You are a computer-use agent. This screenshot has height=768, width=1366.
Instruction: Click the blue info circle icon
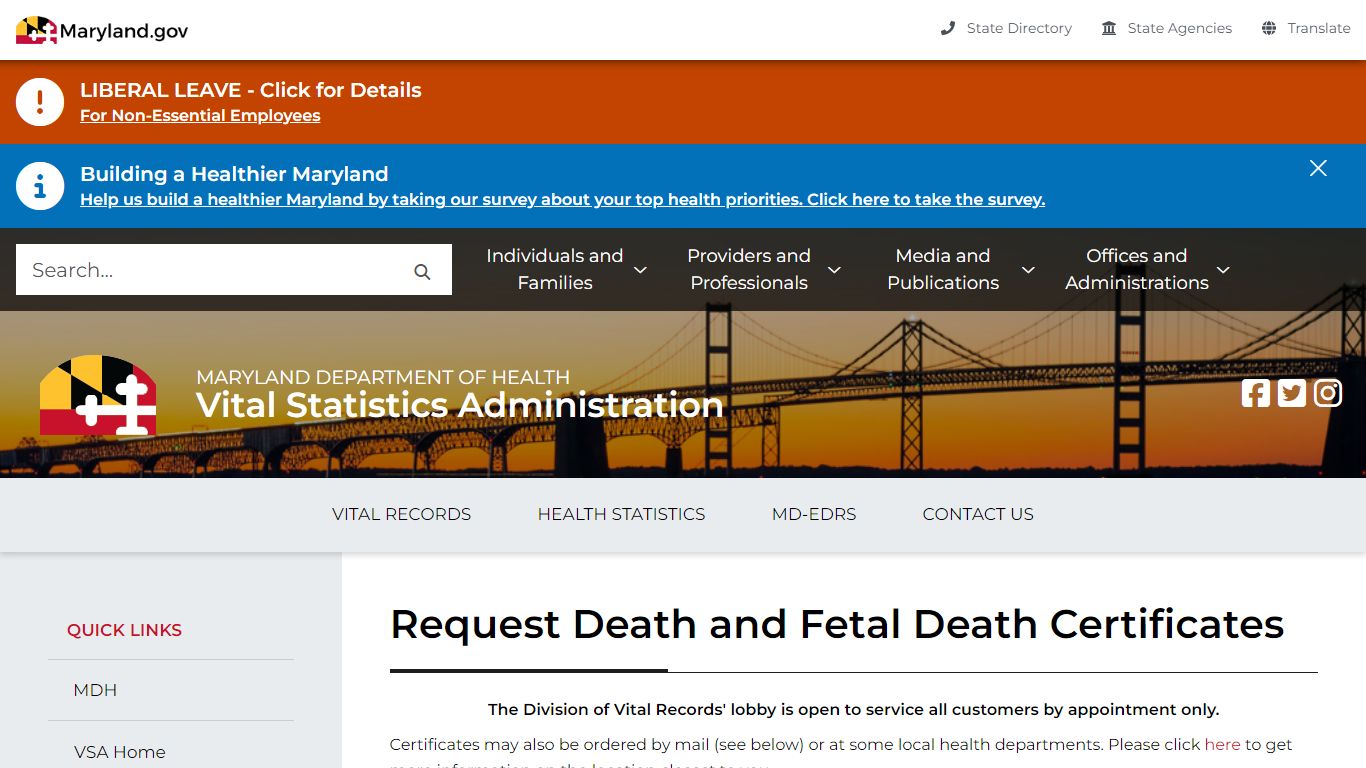[x=40, y=186]
